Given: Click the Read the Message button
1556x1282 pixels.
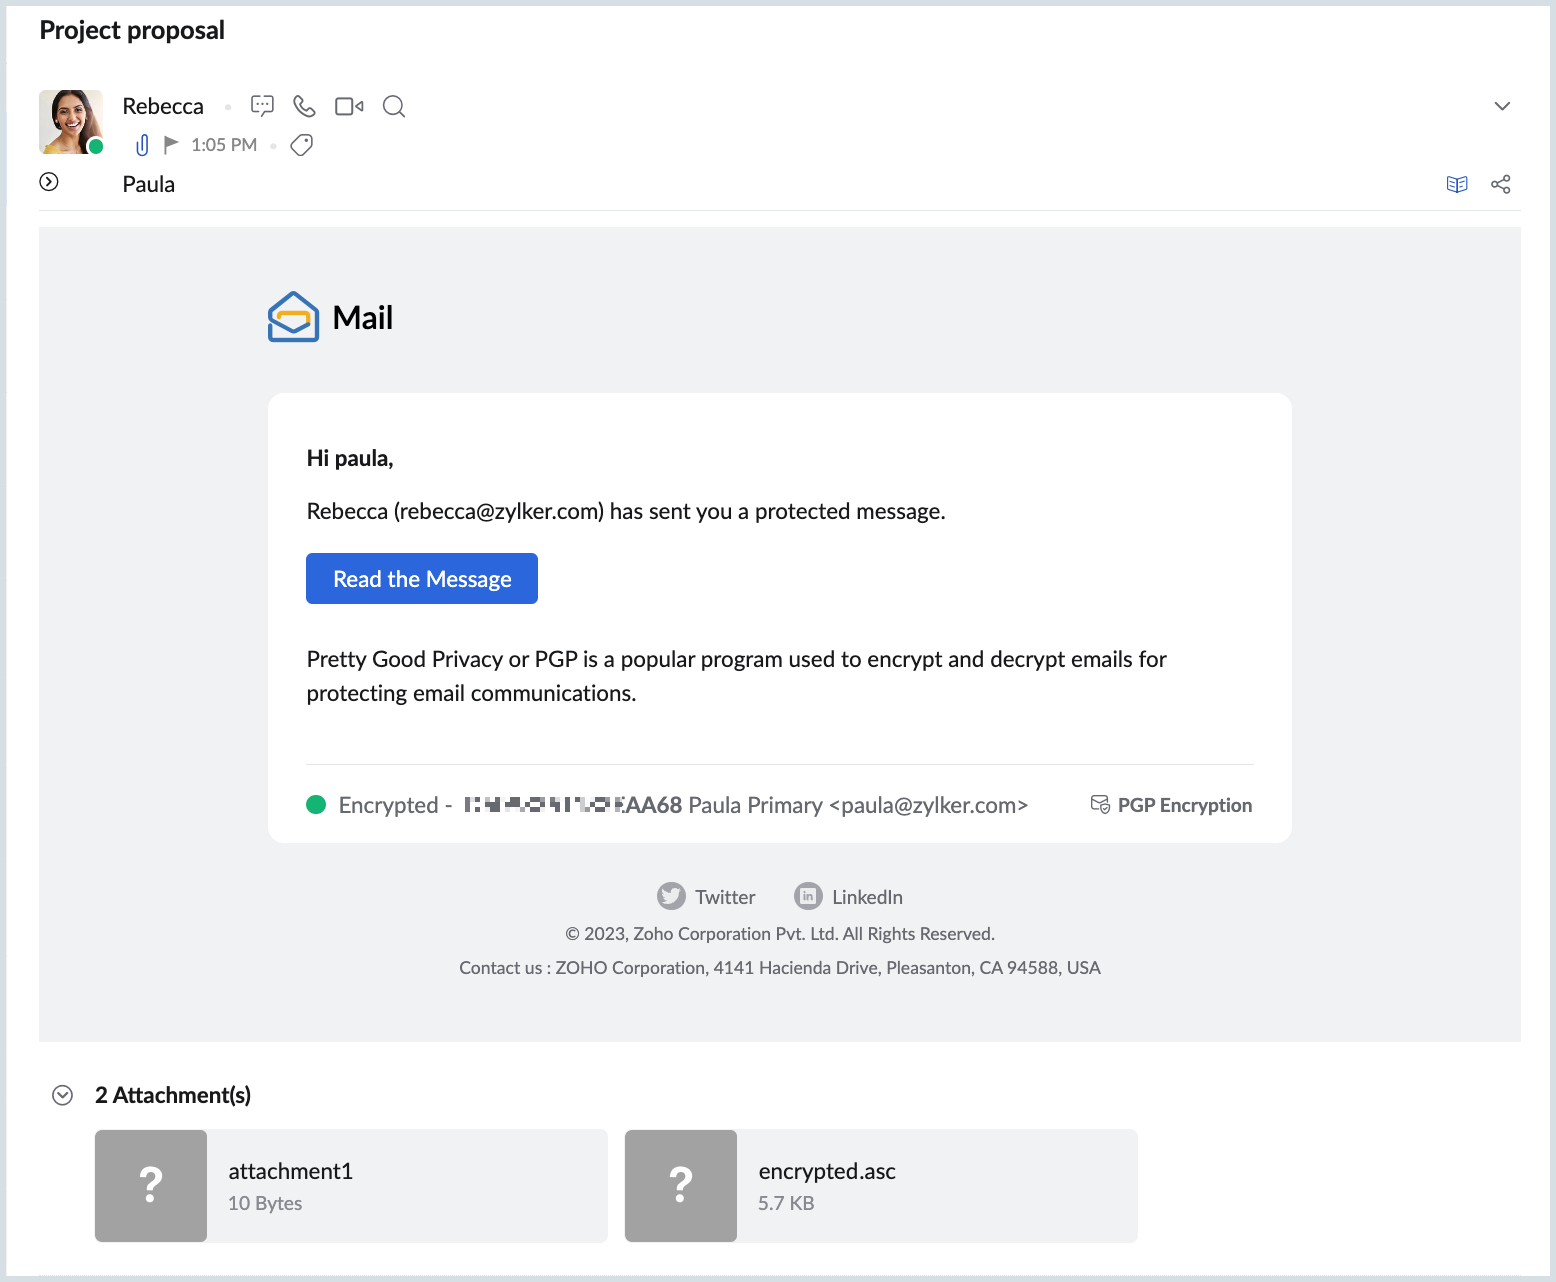Looking at the screenshot, I should point(421,579).
